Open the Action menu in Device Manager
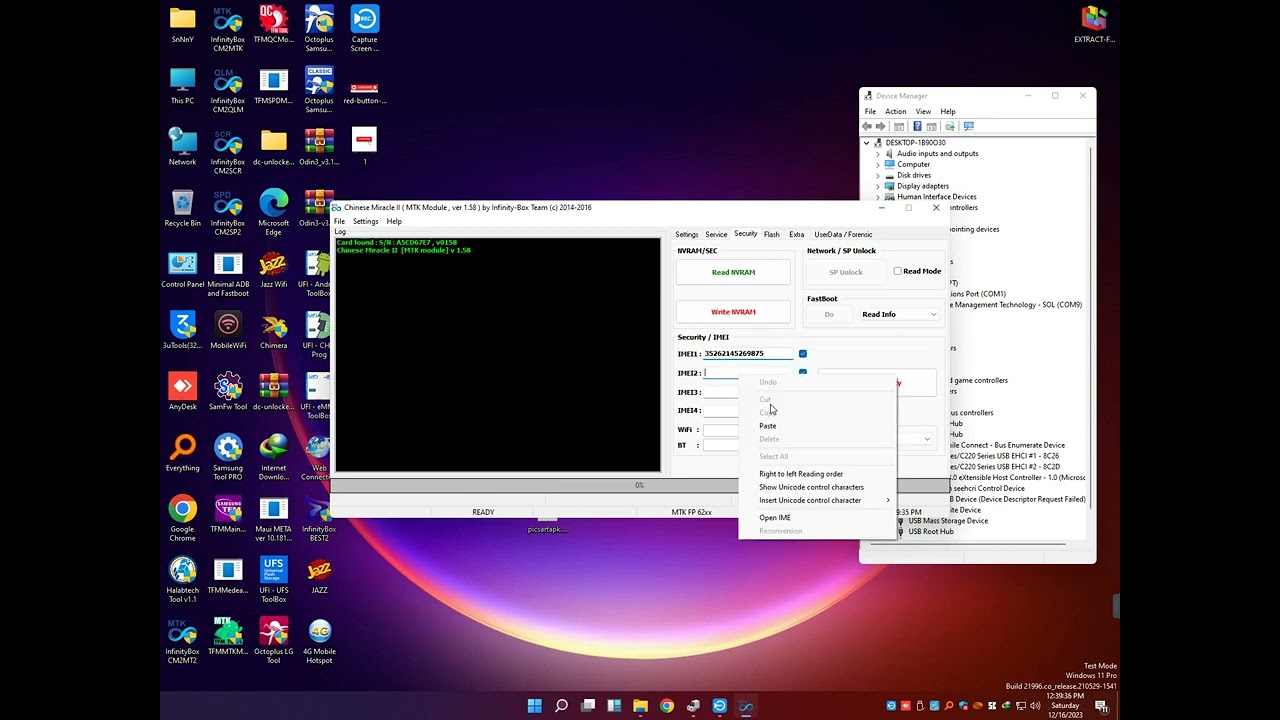This screenshot has width=1280, height=720. (895, 112)
